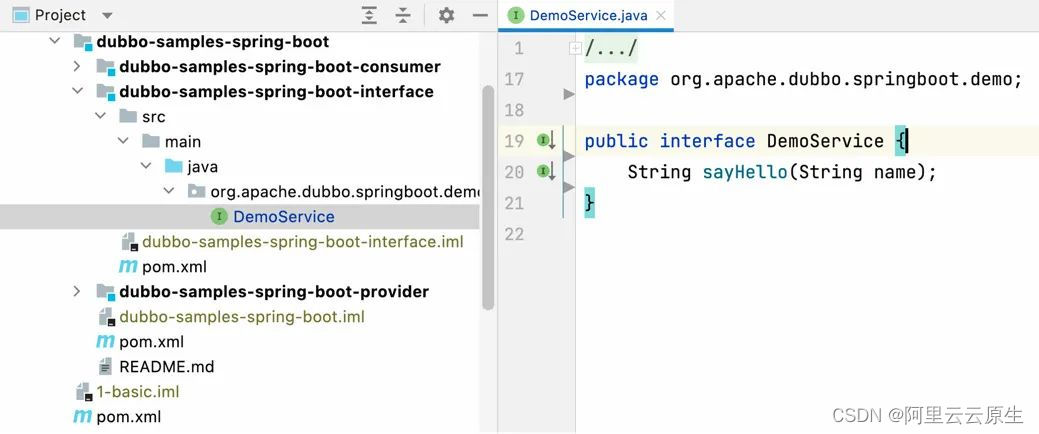This screenshot has height=434, width=1039.
Task: Click the provider module folder icon
Action: pos(105,292)
